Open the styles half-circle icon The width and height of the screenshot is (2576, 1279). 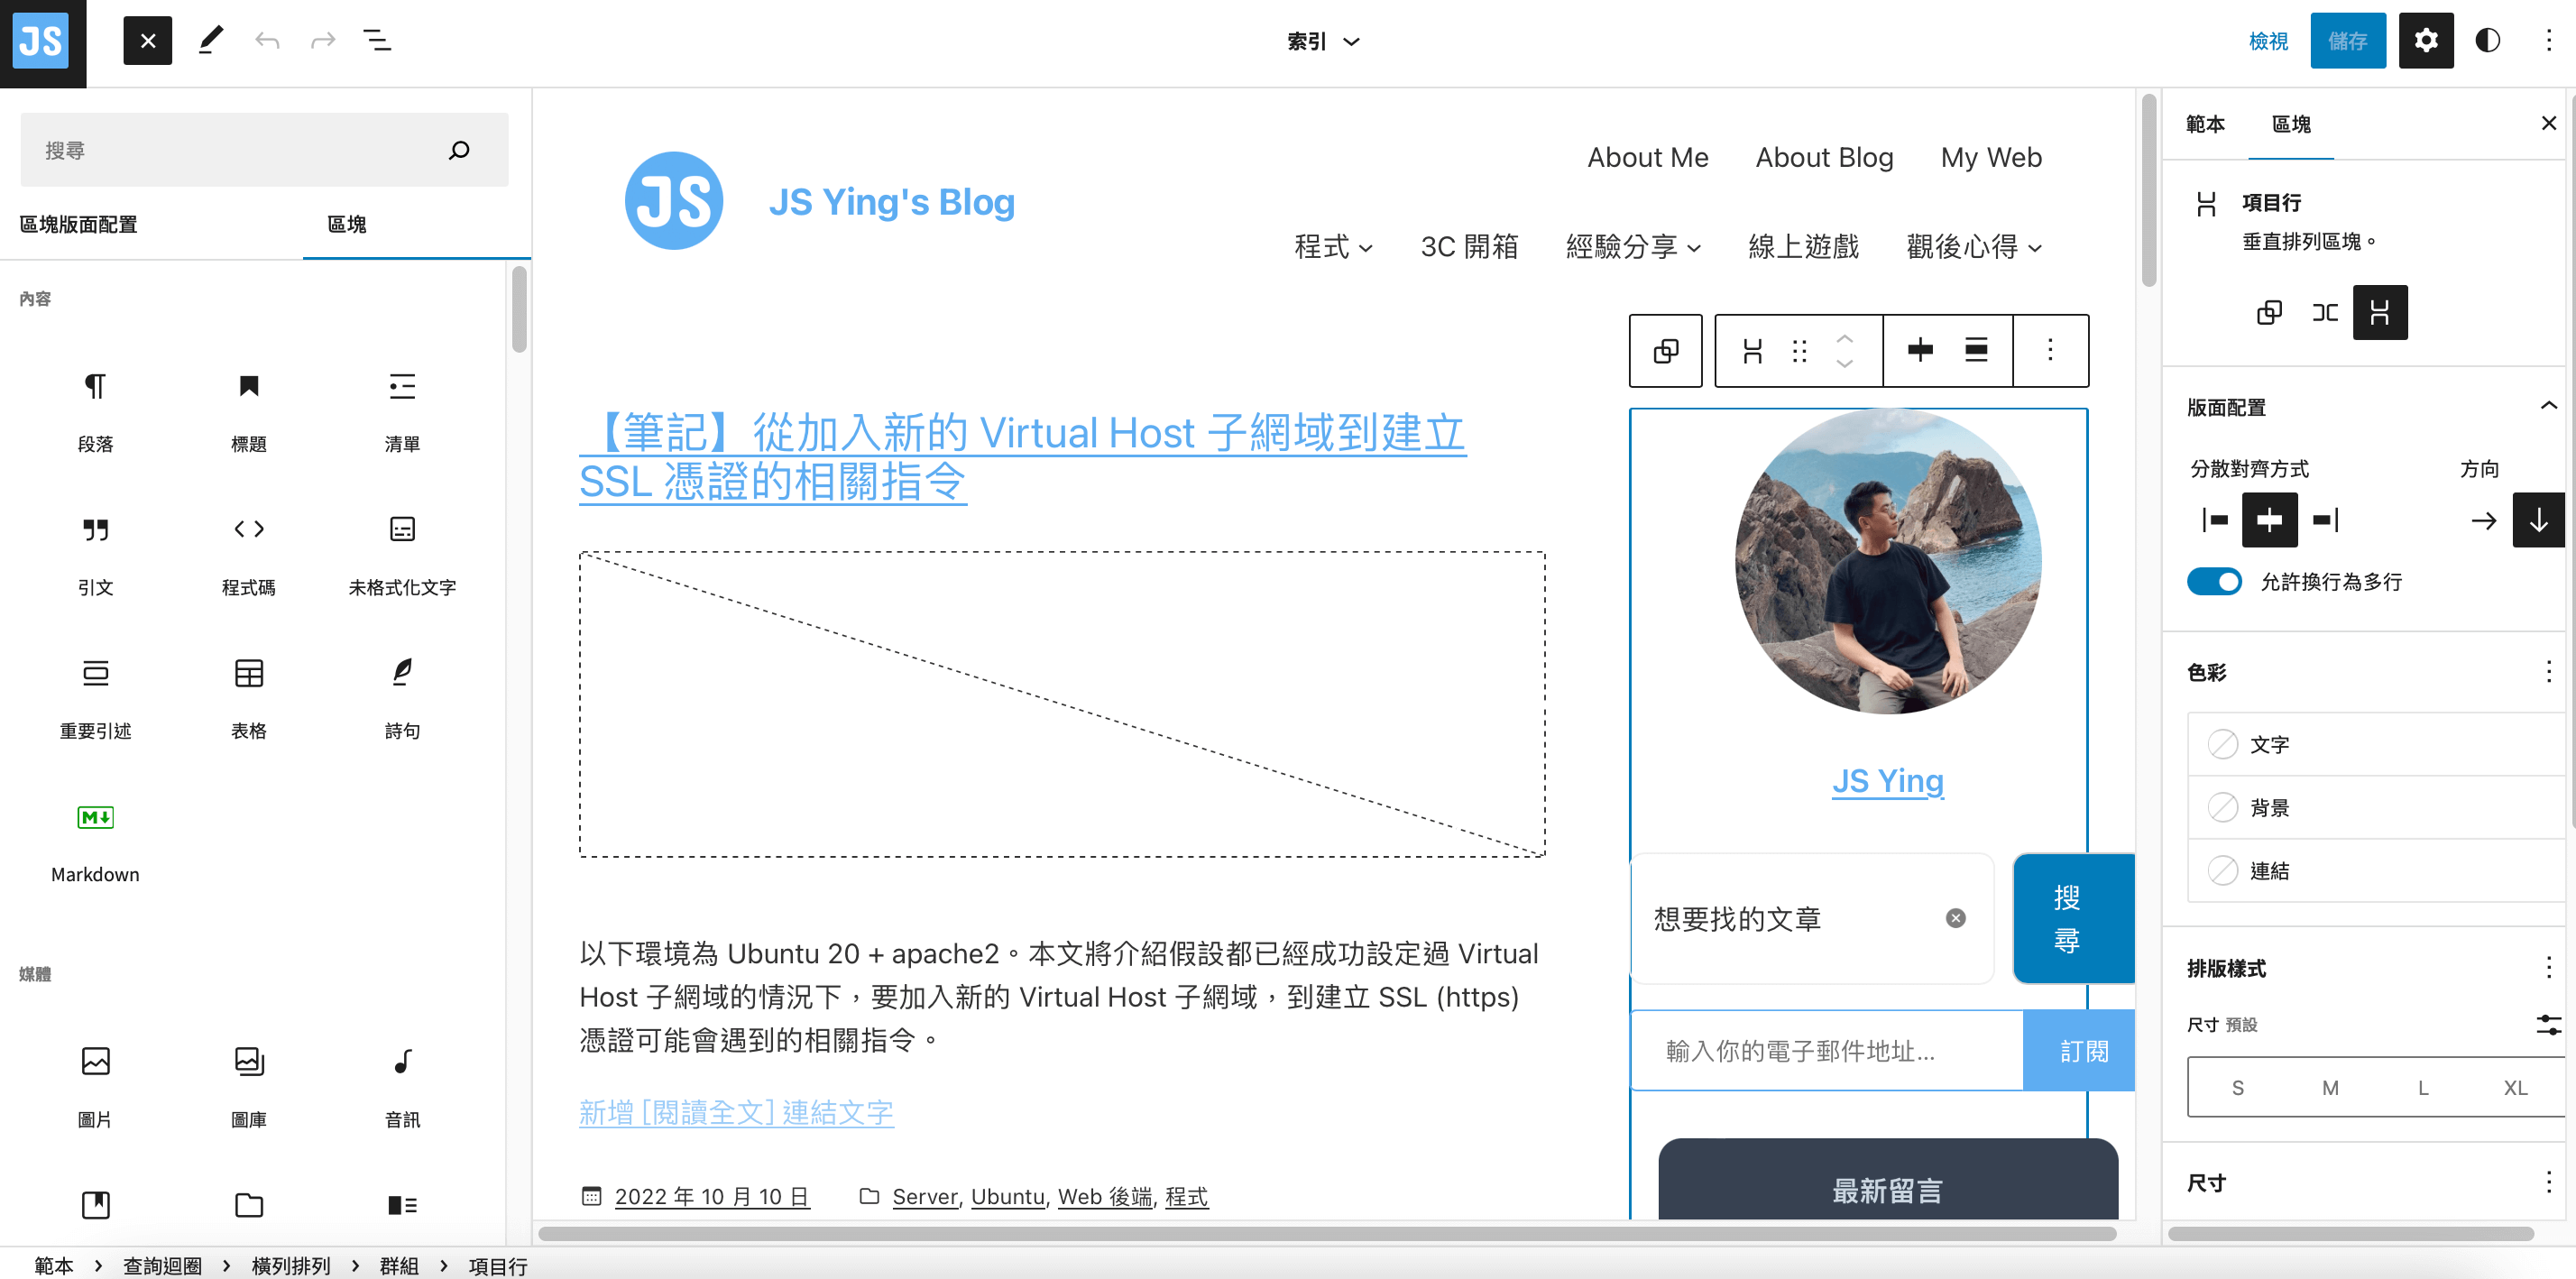coord(2488,41)
